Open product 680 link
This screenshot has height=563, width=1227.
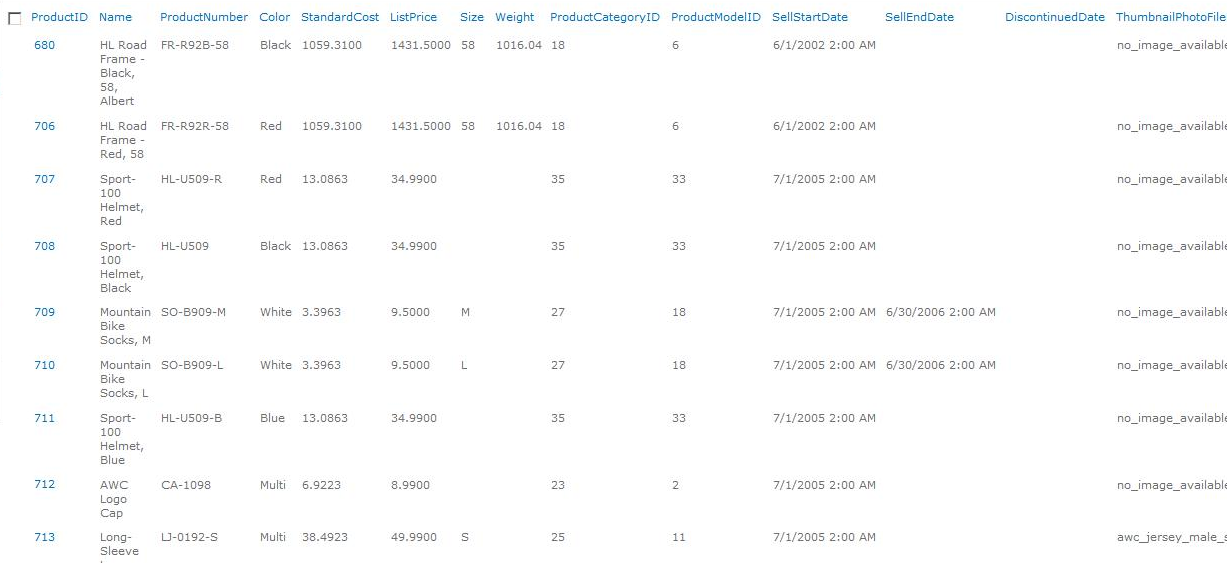point(45,45)
